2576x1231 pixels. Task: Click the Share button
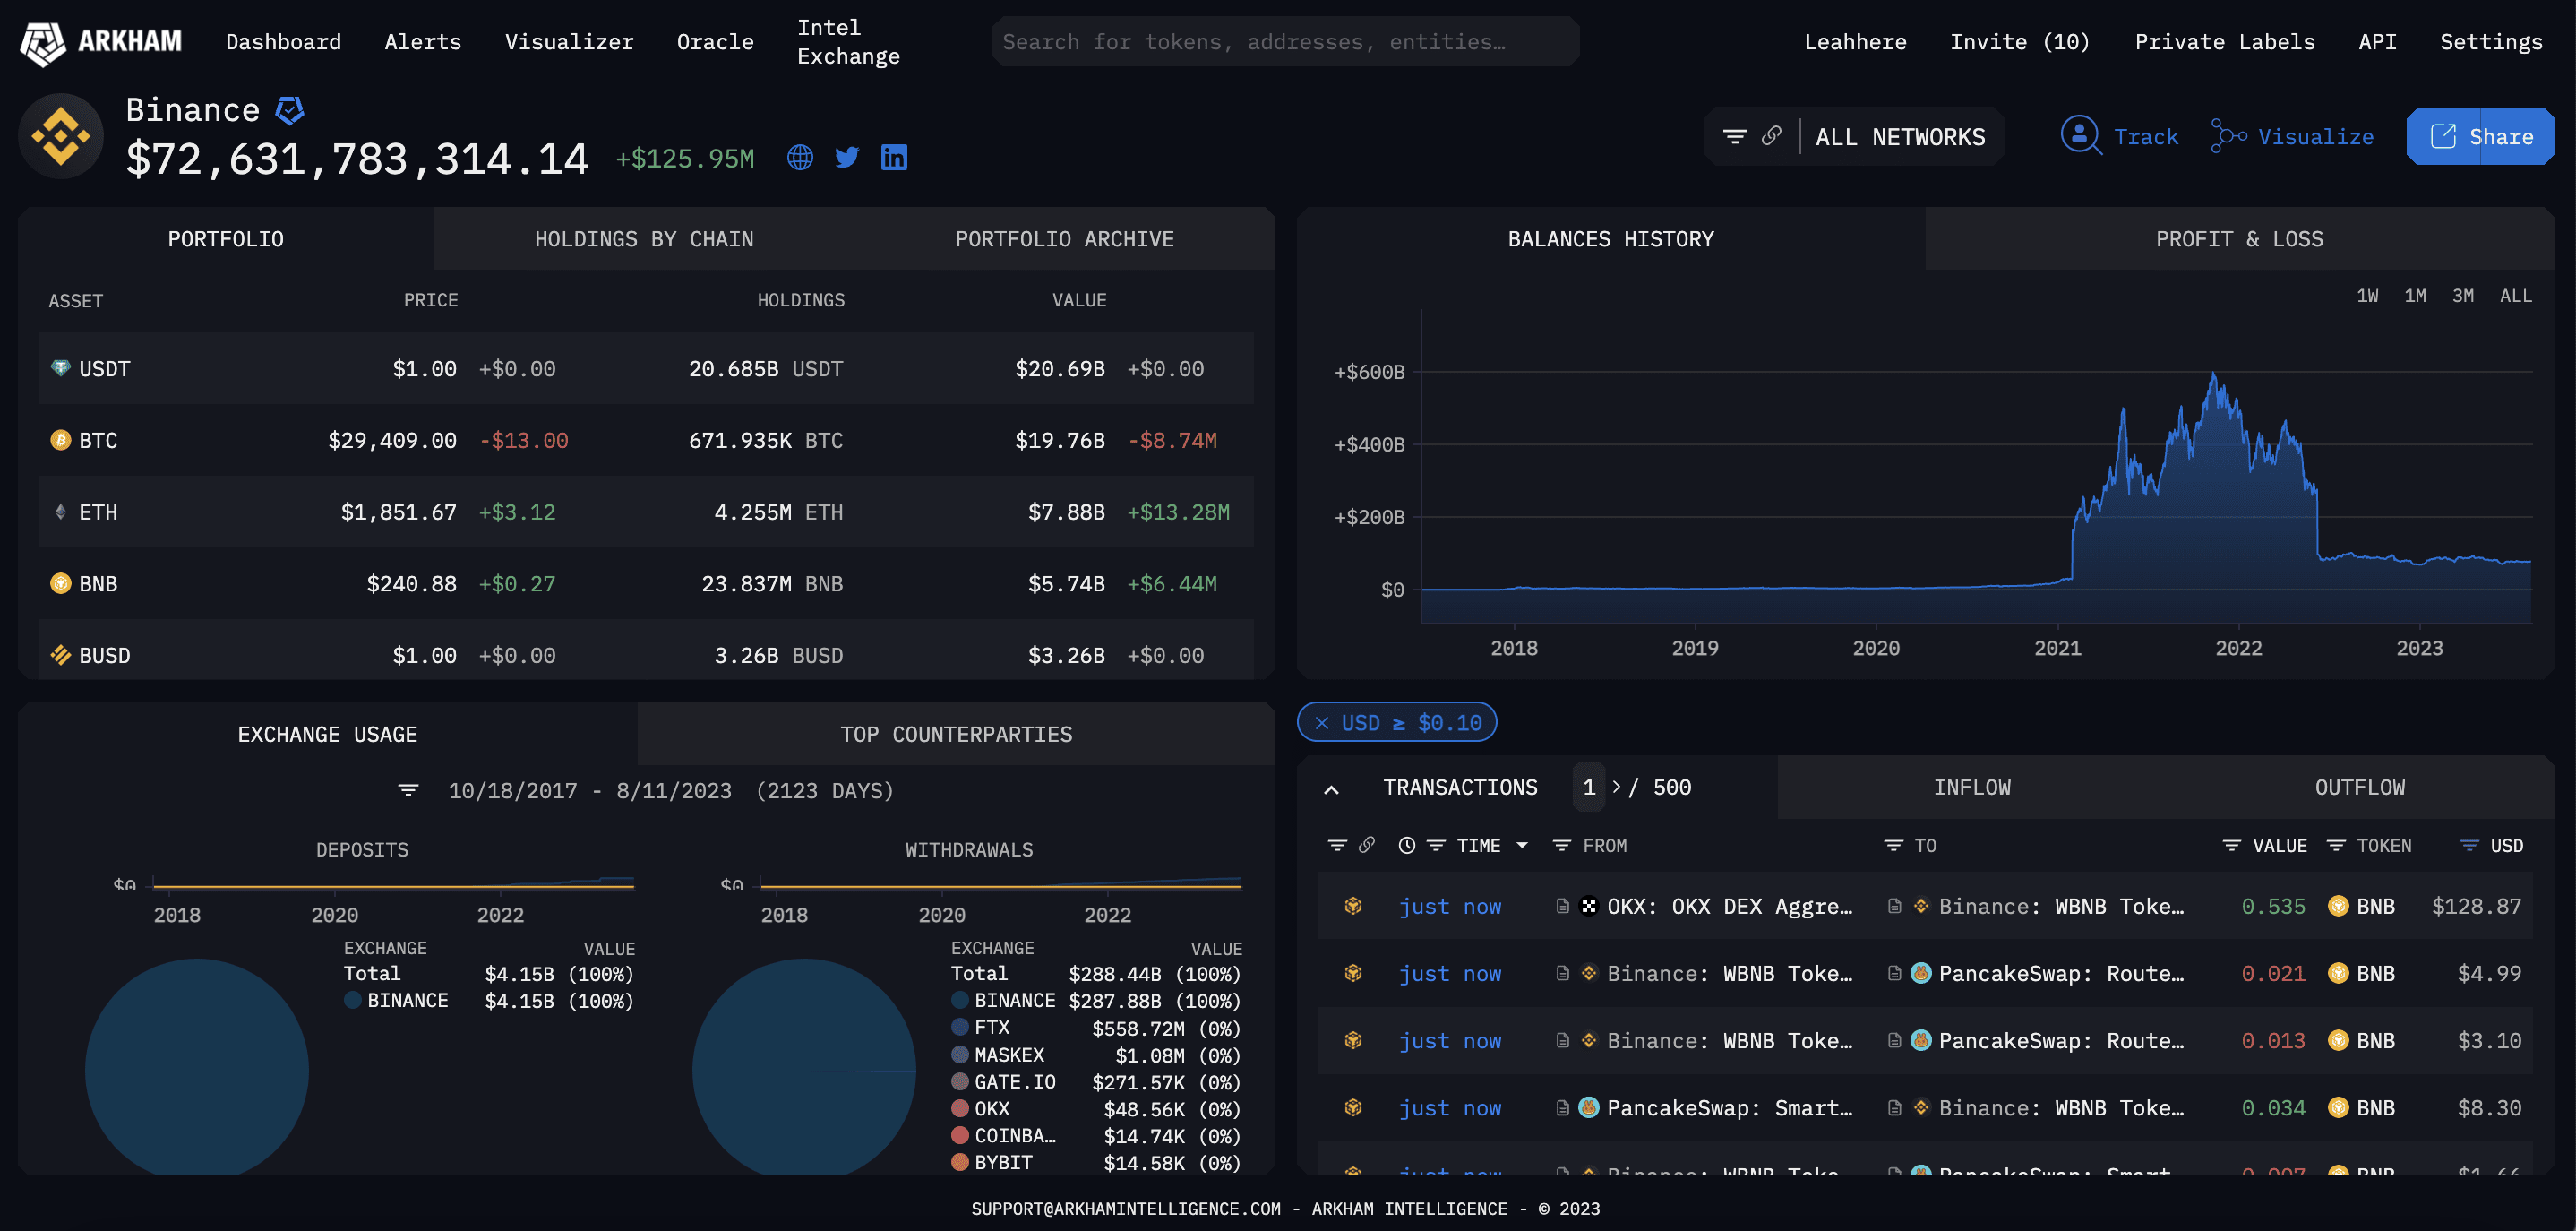(x=2480, y=136)
